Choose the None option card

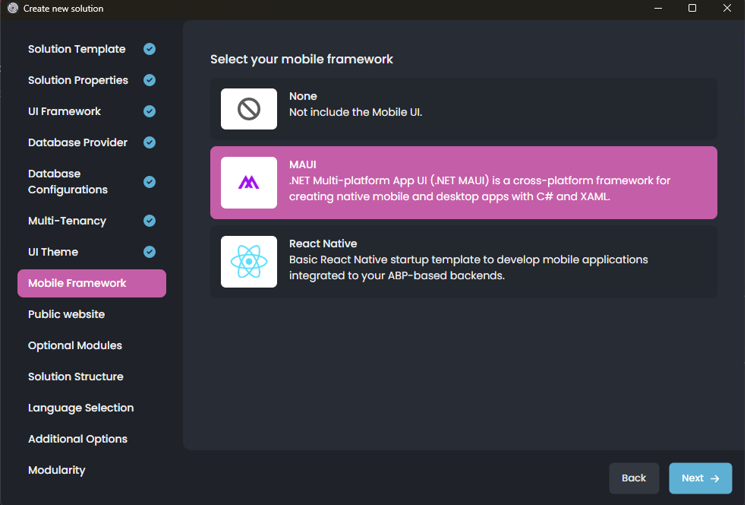[x=464, y=109]
